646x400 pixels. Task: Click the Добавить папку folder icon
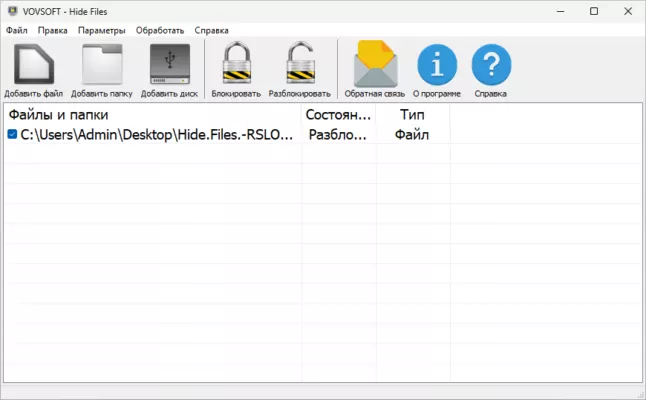click(102, 64)
